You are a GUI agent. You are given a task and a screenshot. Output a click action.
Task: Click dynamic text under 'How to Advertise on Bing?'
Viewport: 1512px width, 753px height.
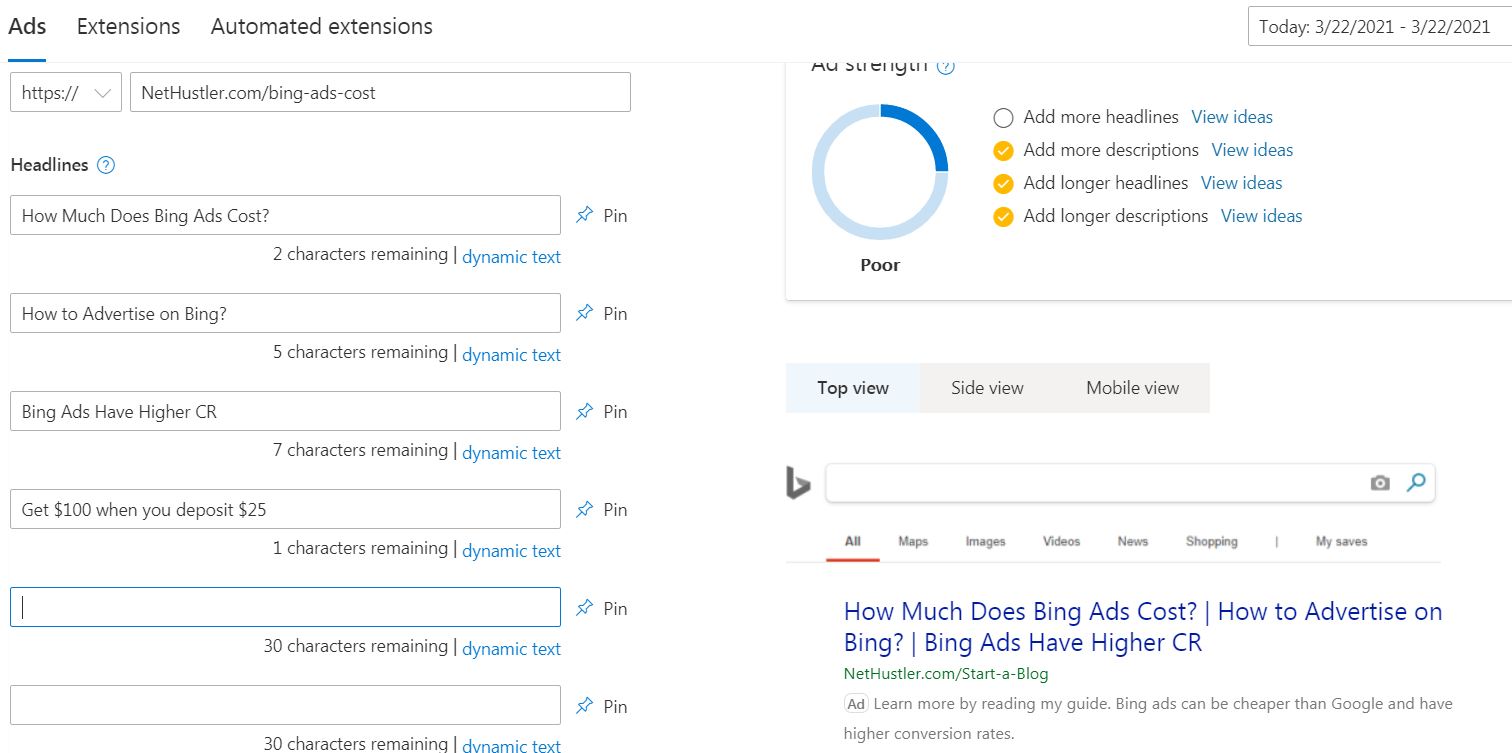(x=511, y=355)
